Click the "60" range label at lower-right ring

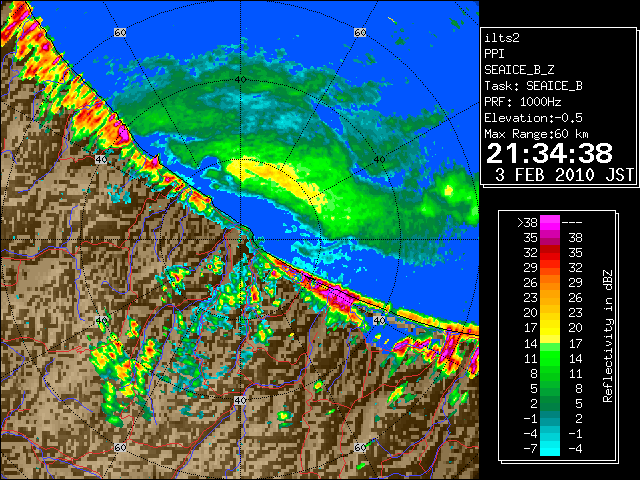[x=360, y=448]
